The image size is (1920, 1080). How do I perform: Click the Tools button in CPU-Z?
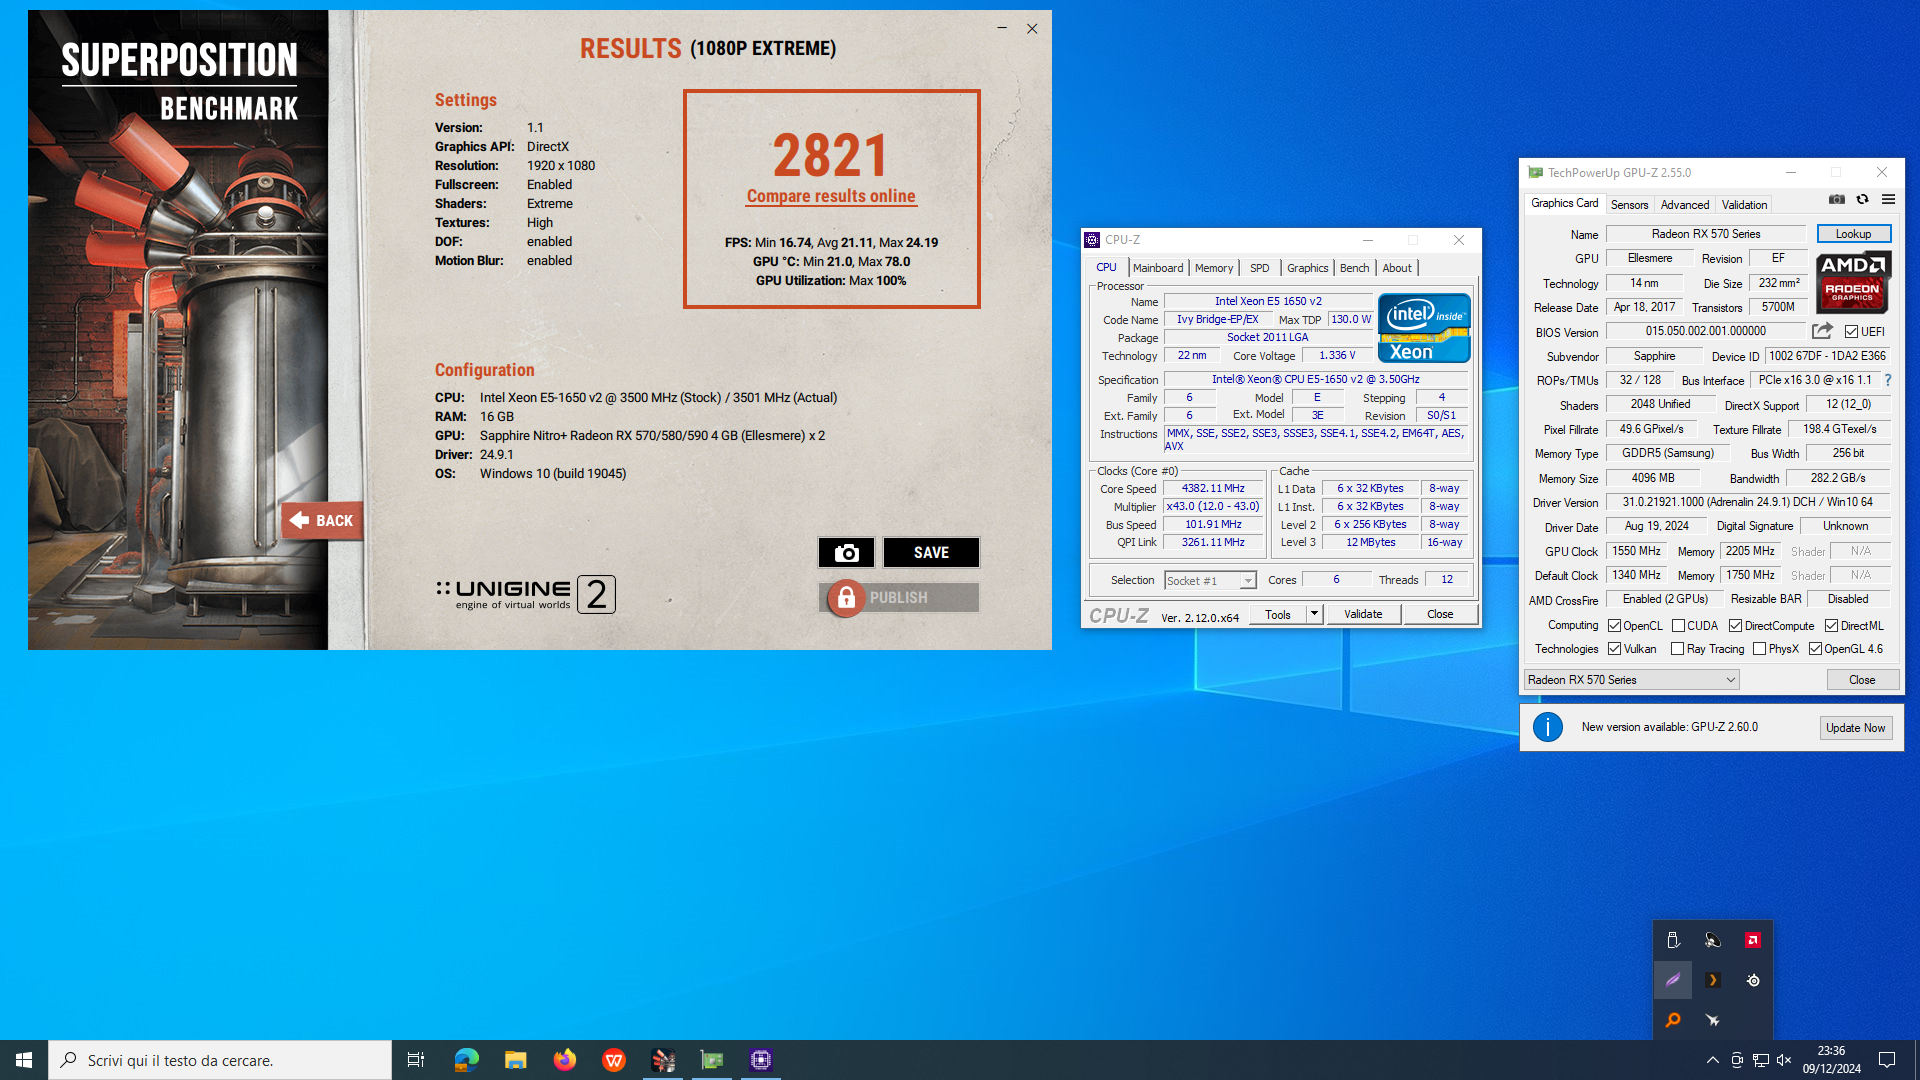tap(1277, 614)
